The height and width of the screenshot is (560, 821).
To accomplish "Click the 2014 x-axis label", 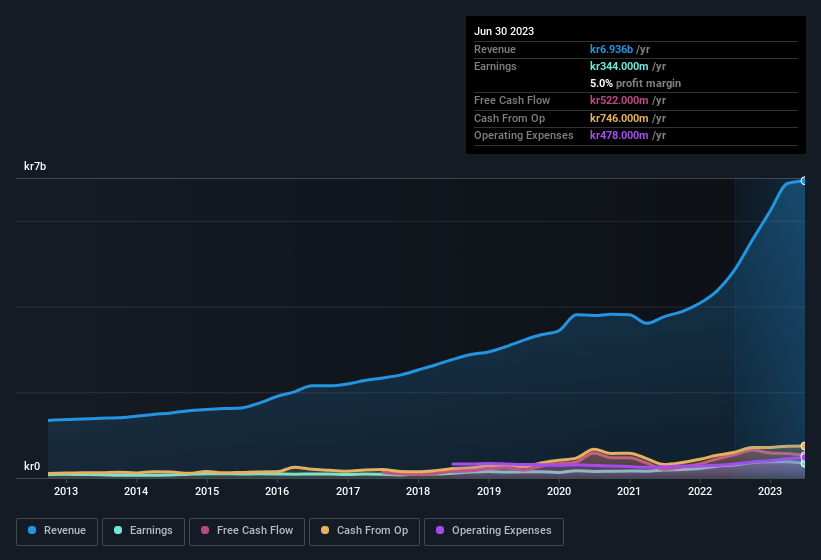I will click(x=136, y=491).
